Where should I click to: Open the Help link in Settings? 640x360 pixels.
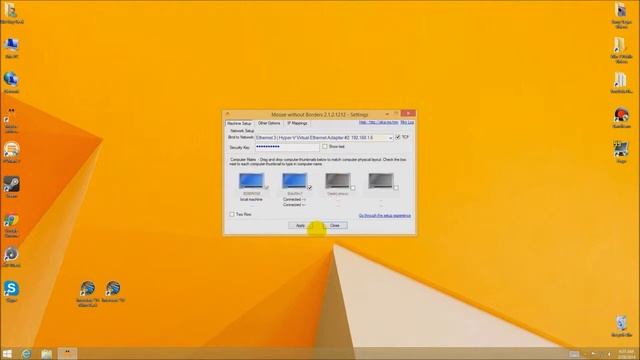click(x=378, y=122)
